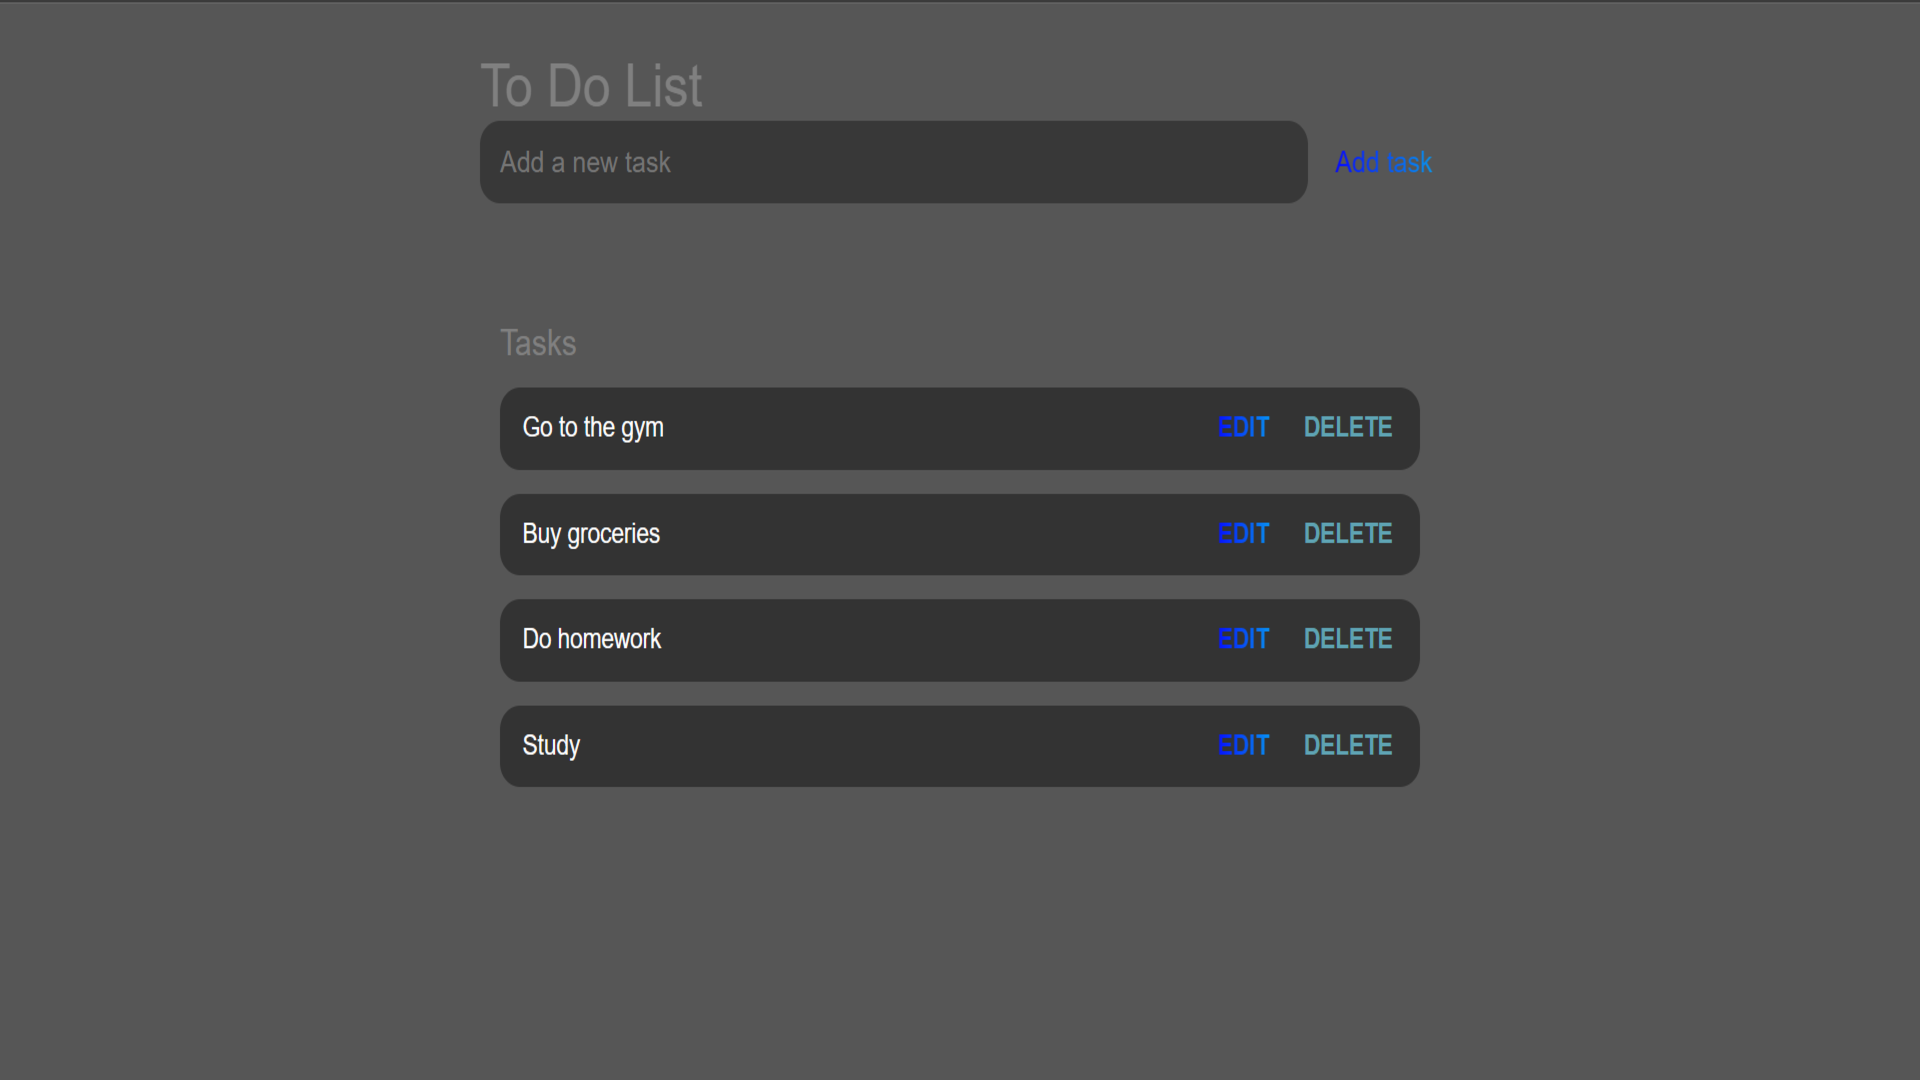Delete the Do homework task

click(x=1347, y=639)
